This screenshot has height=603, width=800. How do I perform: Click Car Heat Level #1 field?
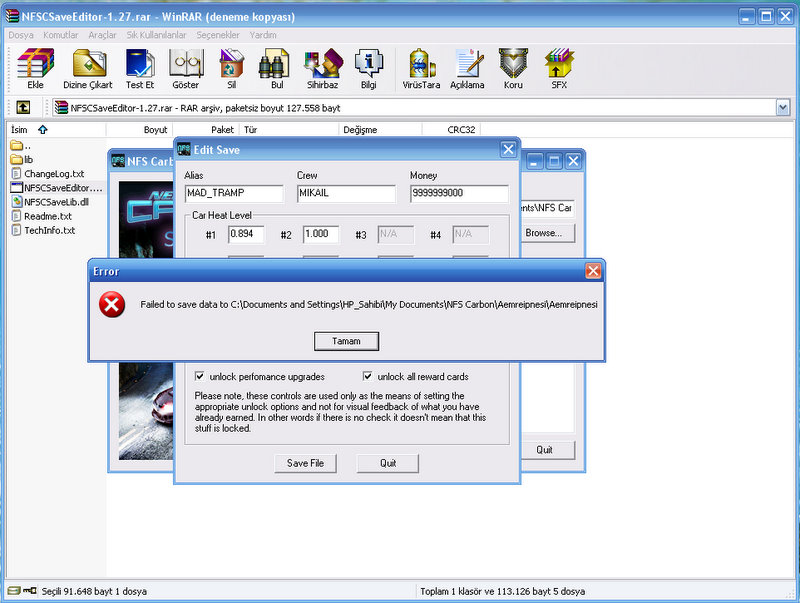246,234
